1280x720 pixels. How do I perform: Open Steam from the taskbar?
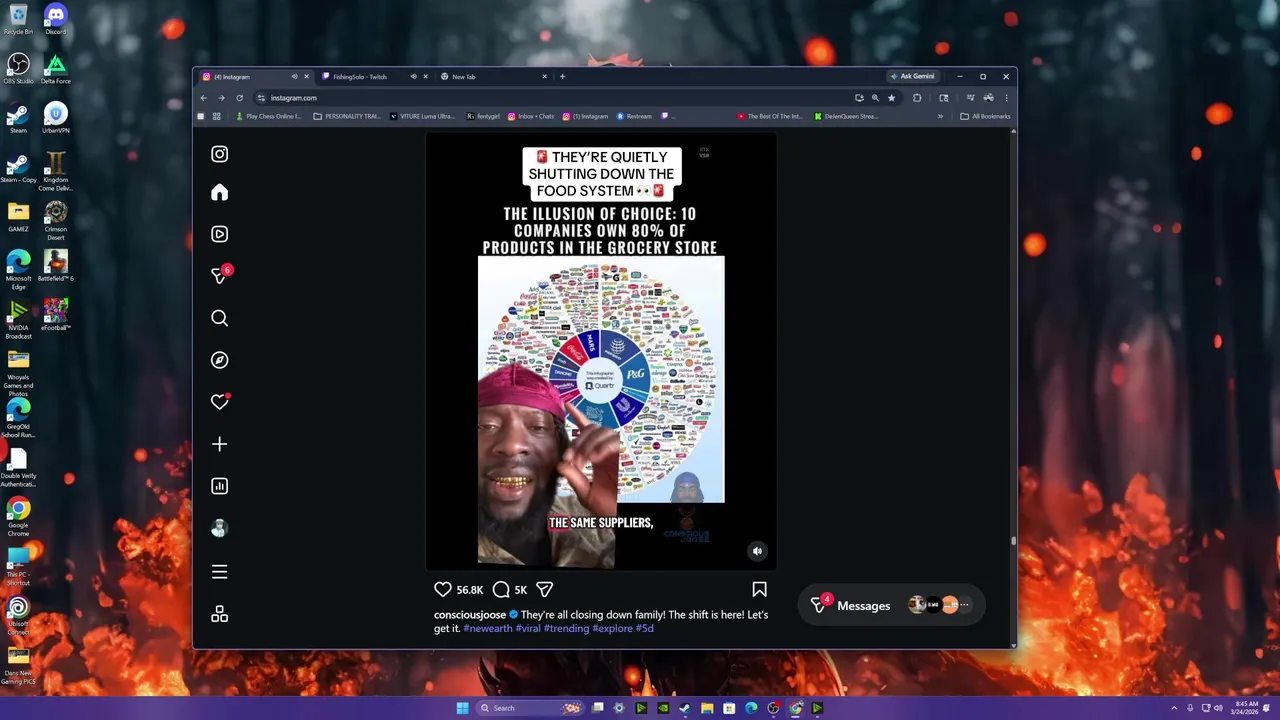point(685,708)
